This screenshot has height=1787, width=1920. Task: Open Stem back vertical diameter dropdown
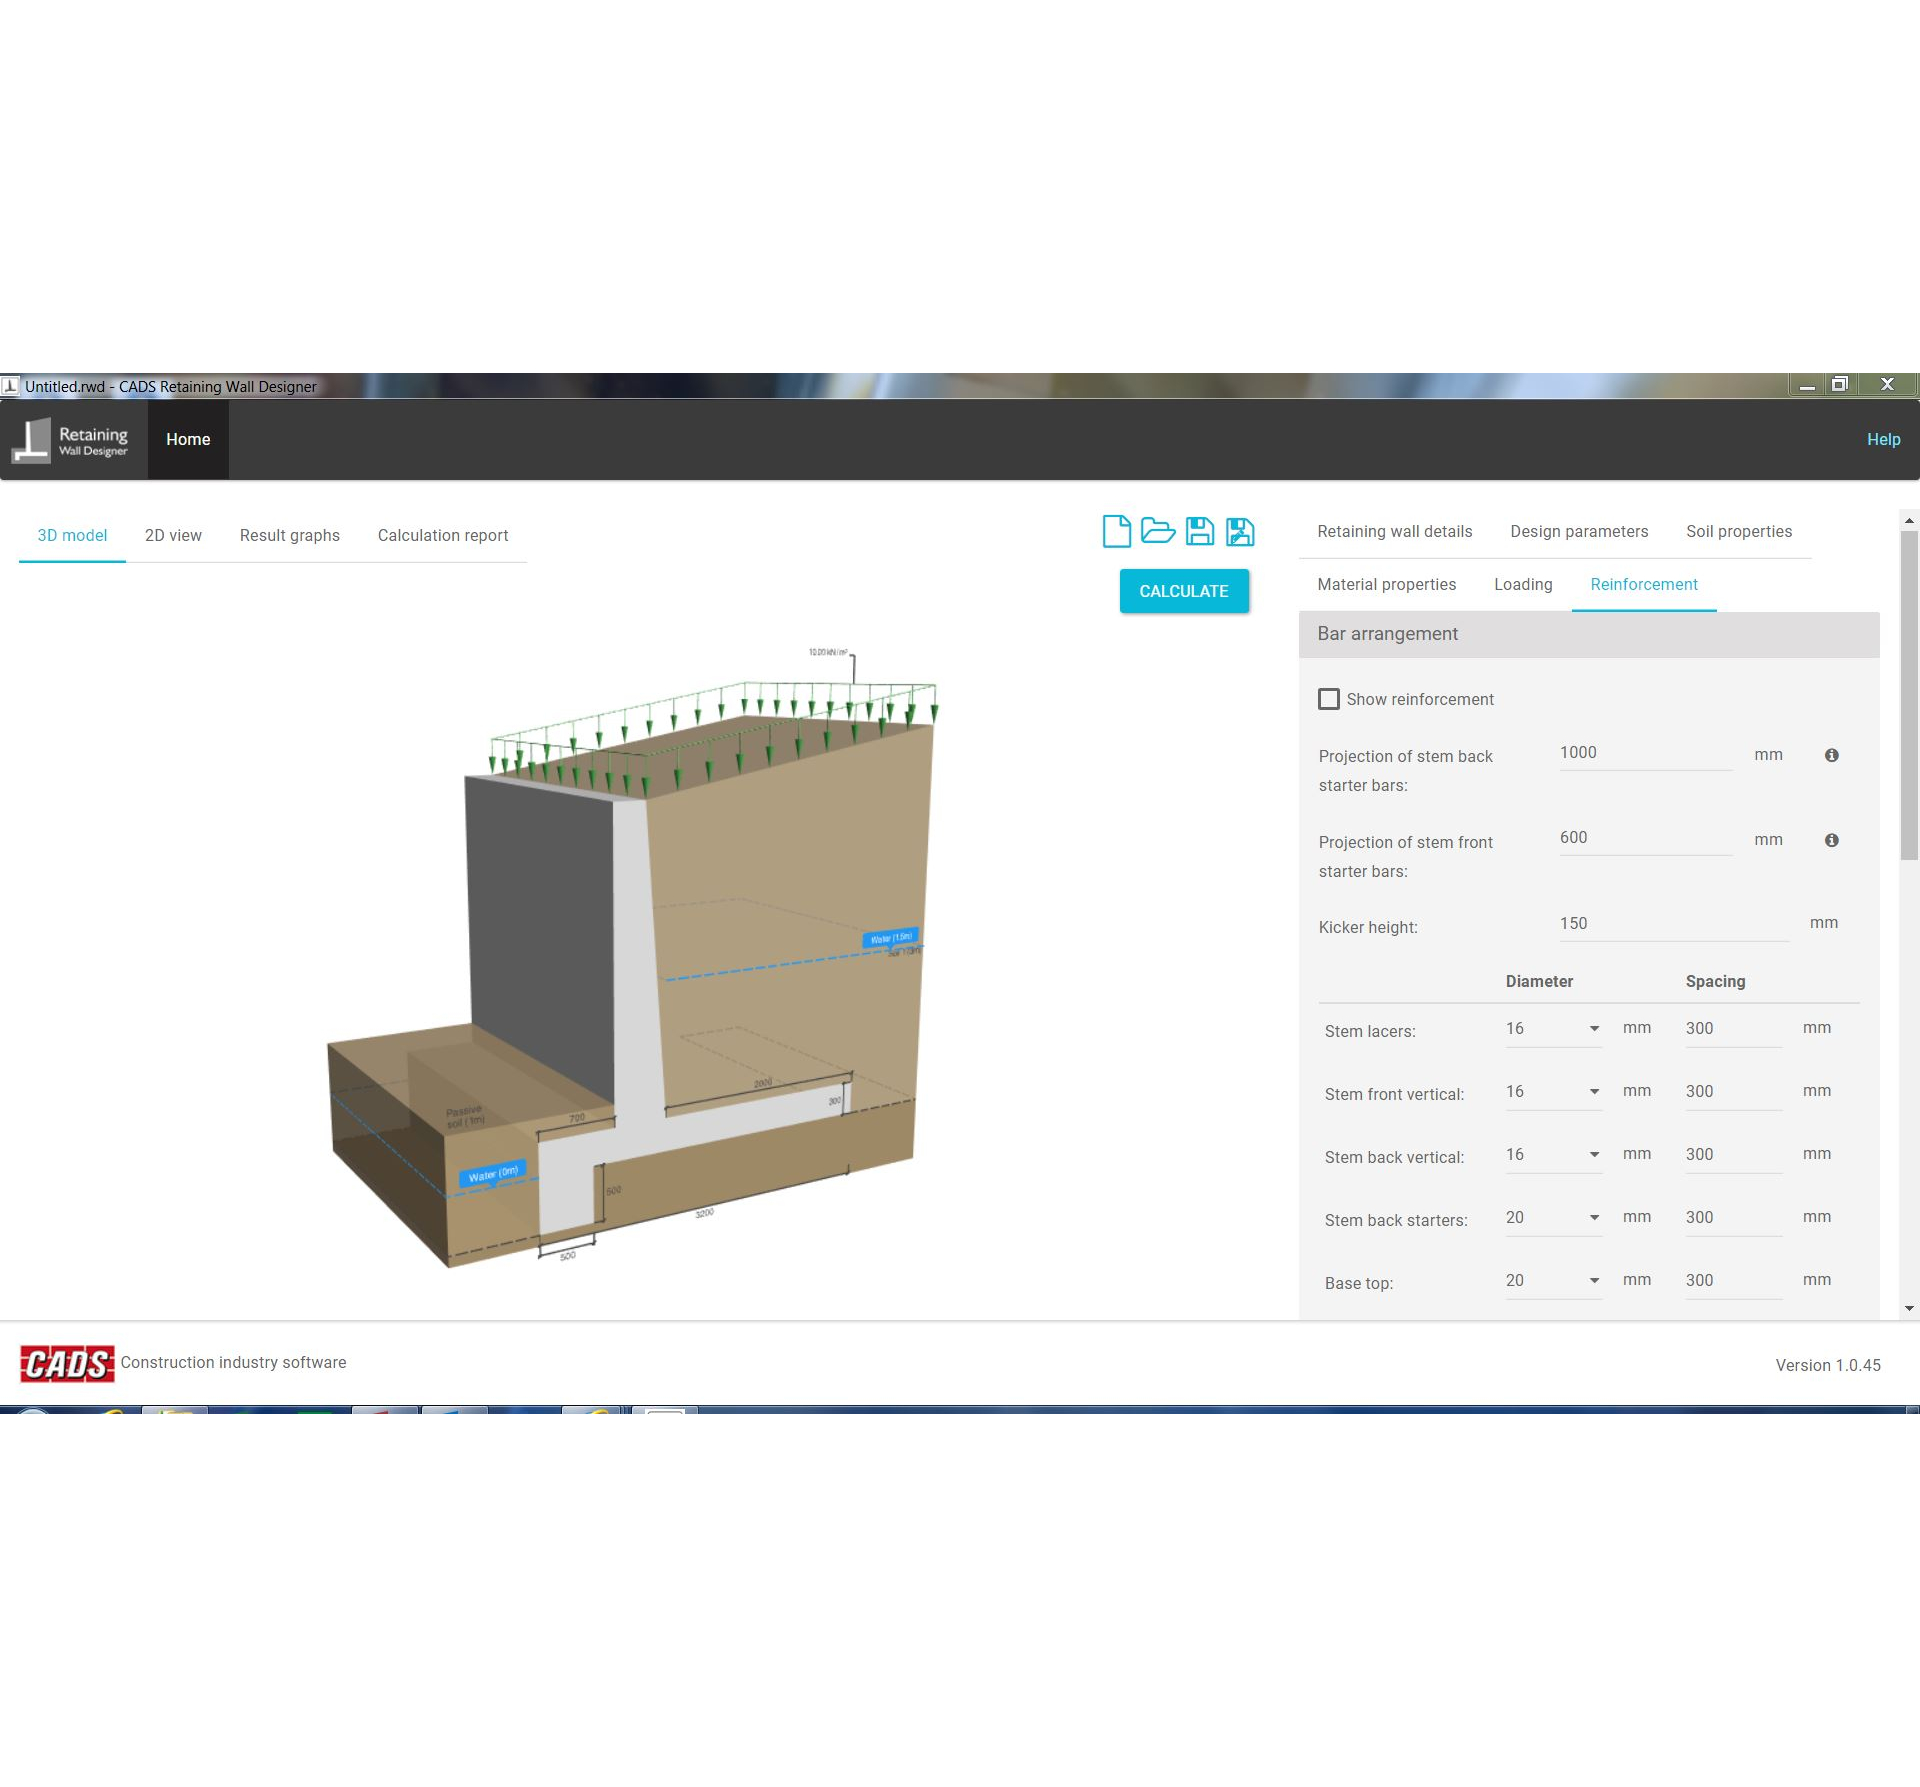click(1553, 1155)
